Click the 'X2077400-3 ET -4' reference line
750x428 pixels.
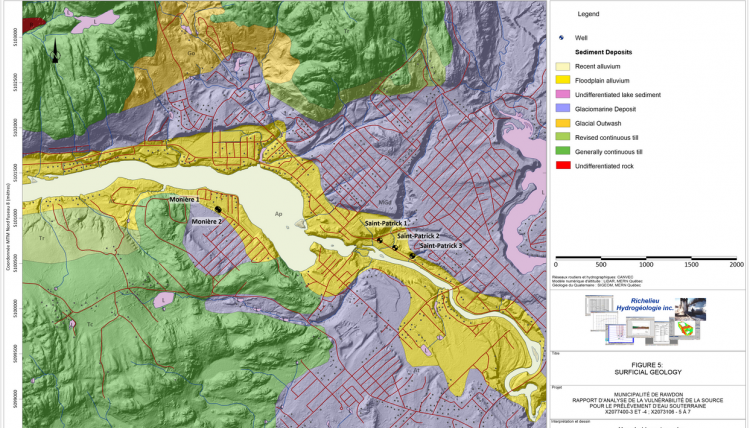[x=648, y=411]
